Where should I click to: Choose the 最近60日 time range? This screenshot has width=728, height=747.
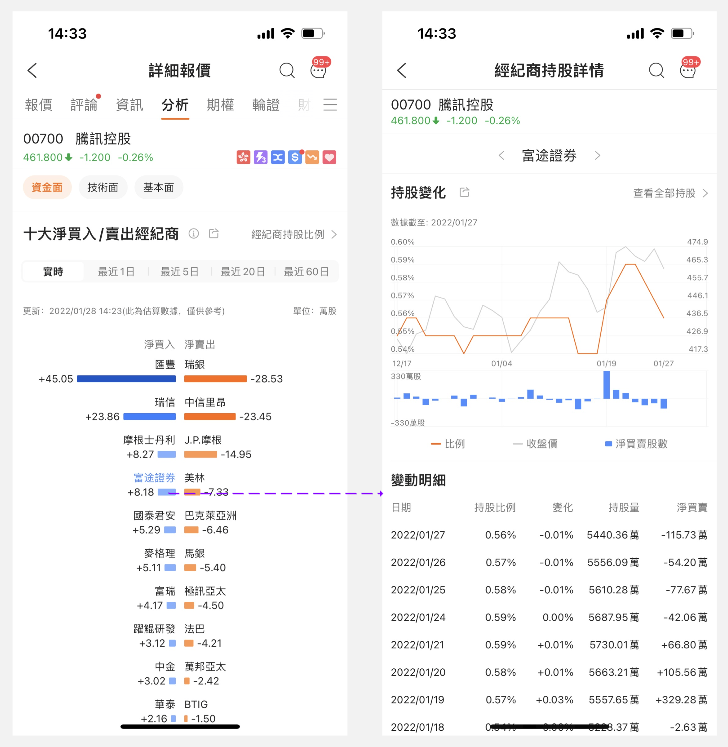306,272
